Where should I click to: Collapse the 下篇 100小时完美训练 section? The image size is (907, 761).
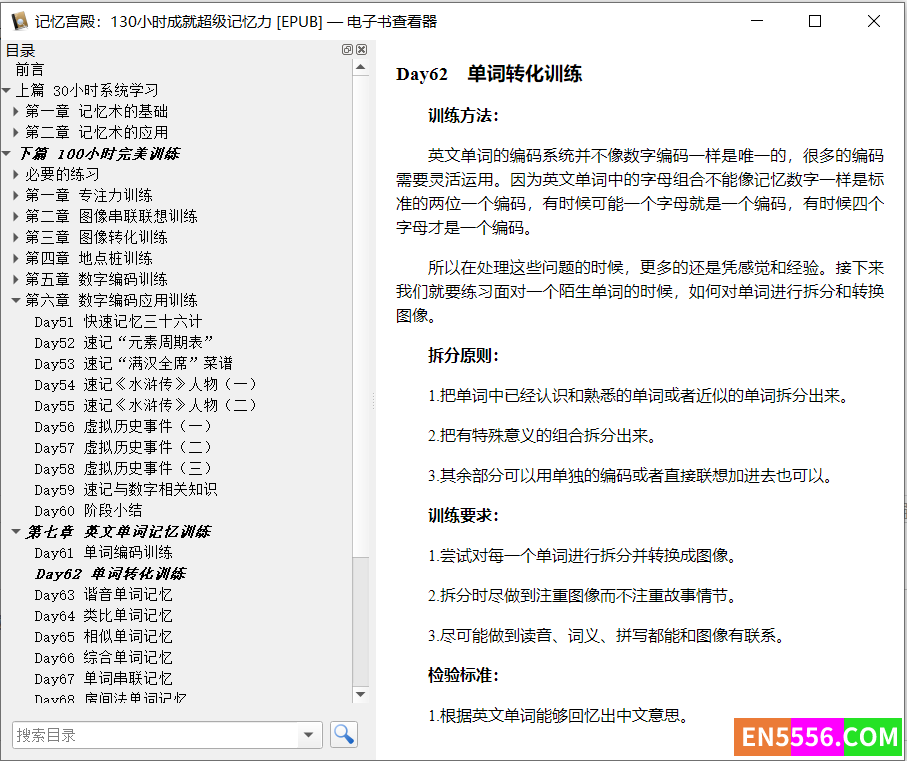point(6,154)
